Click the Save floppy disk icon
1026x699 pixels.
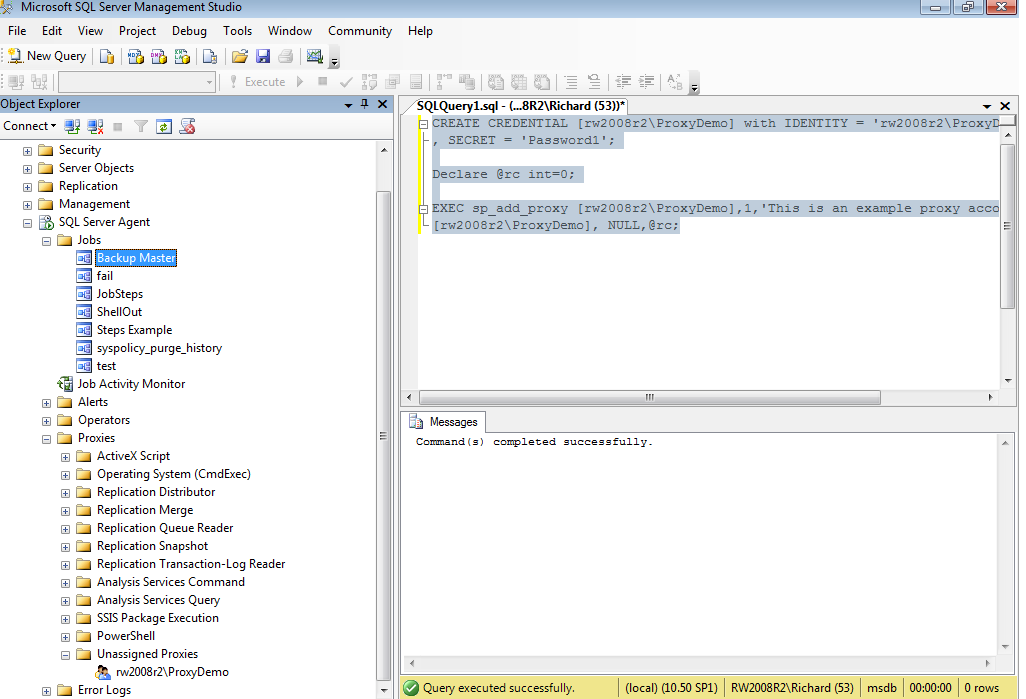click(x=263, y=56)
